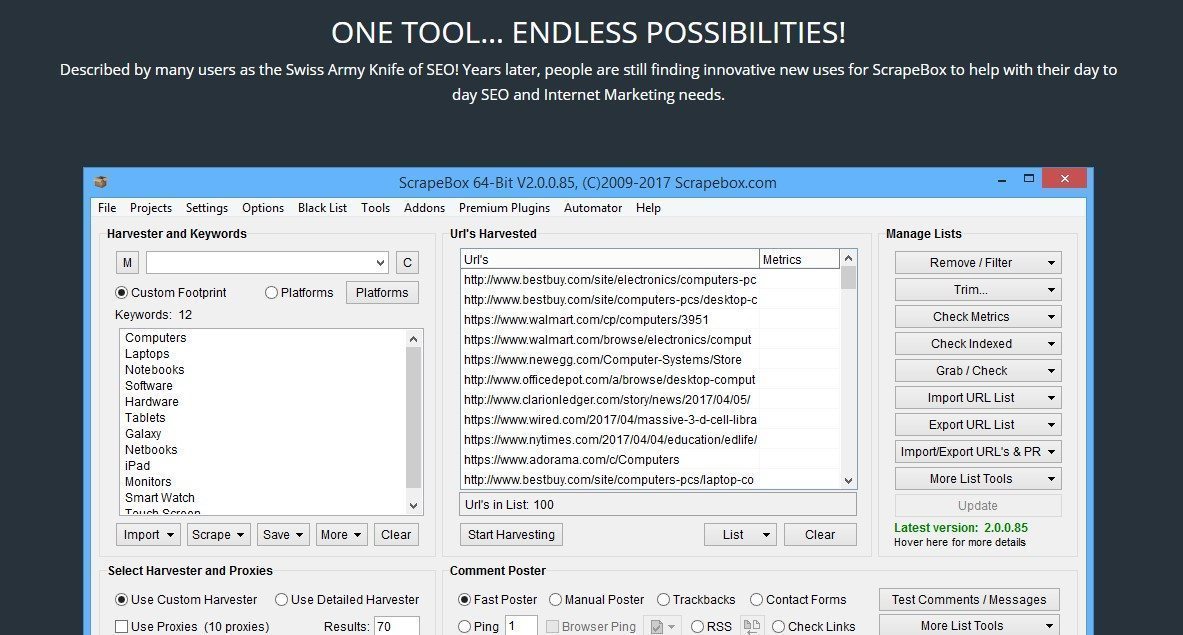Select the newegg.com Computer-Systems URL row

[610, 360]
